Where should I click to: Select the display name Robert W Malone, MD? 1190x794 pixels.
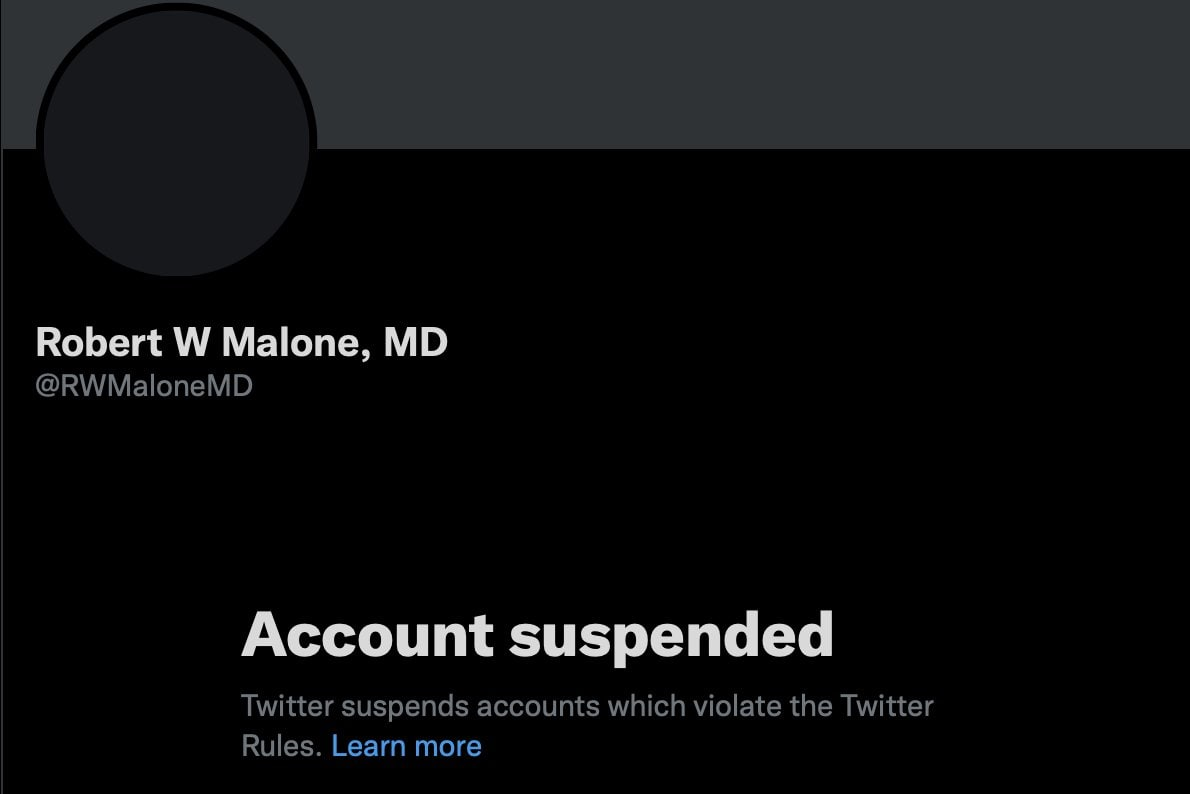pyautogui.click(x=241, y=342)
